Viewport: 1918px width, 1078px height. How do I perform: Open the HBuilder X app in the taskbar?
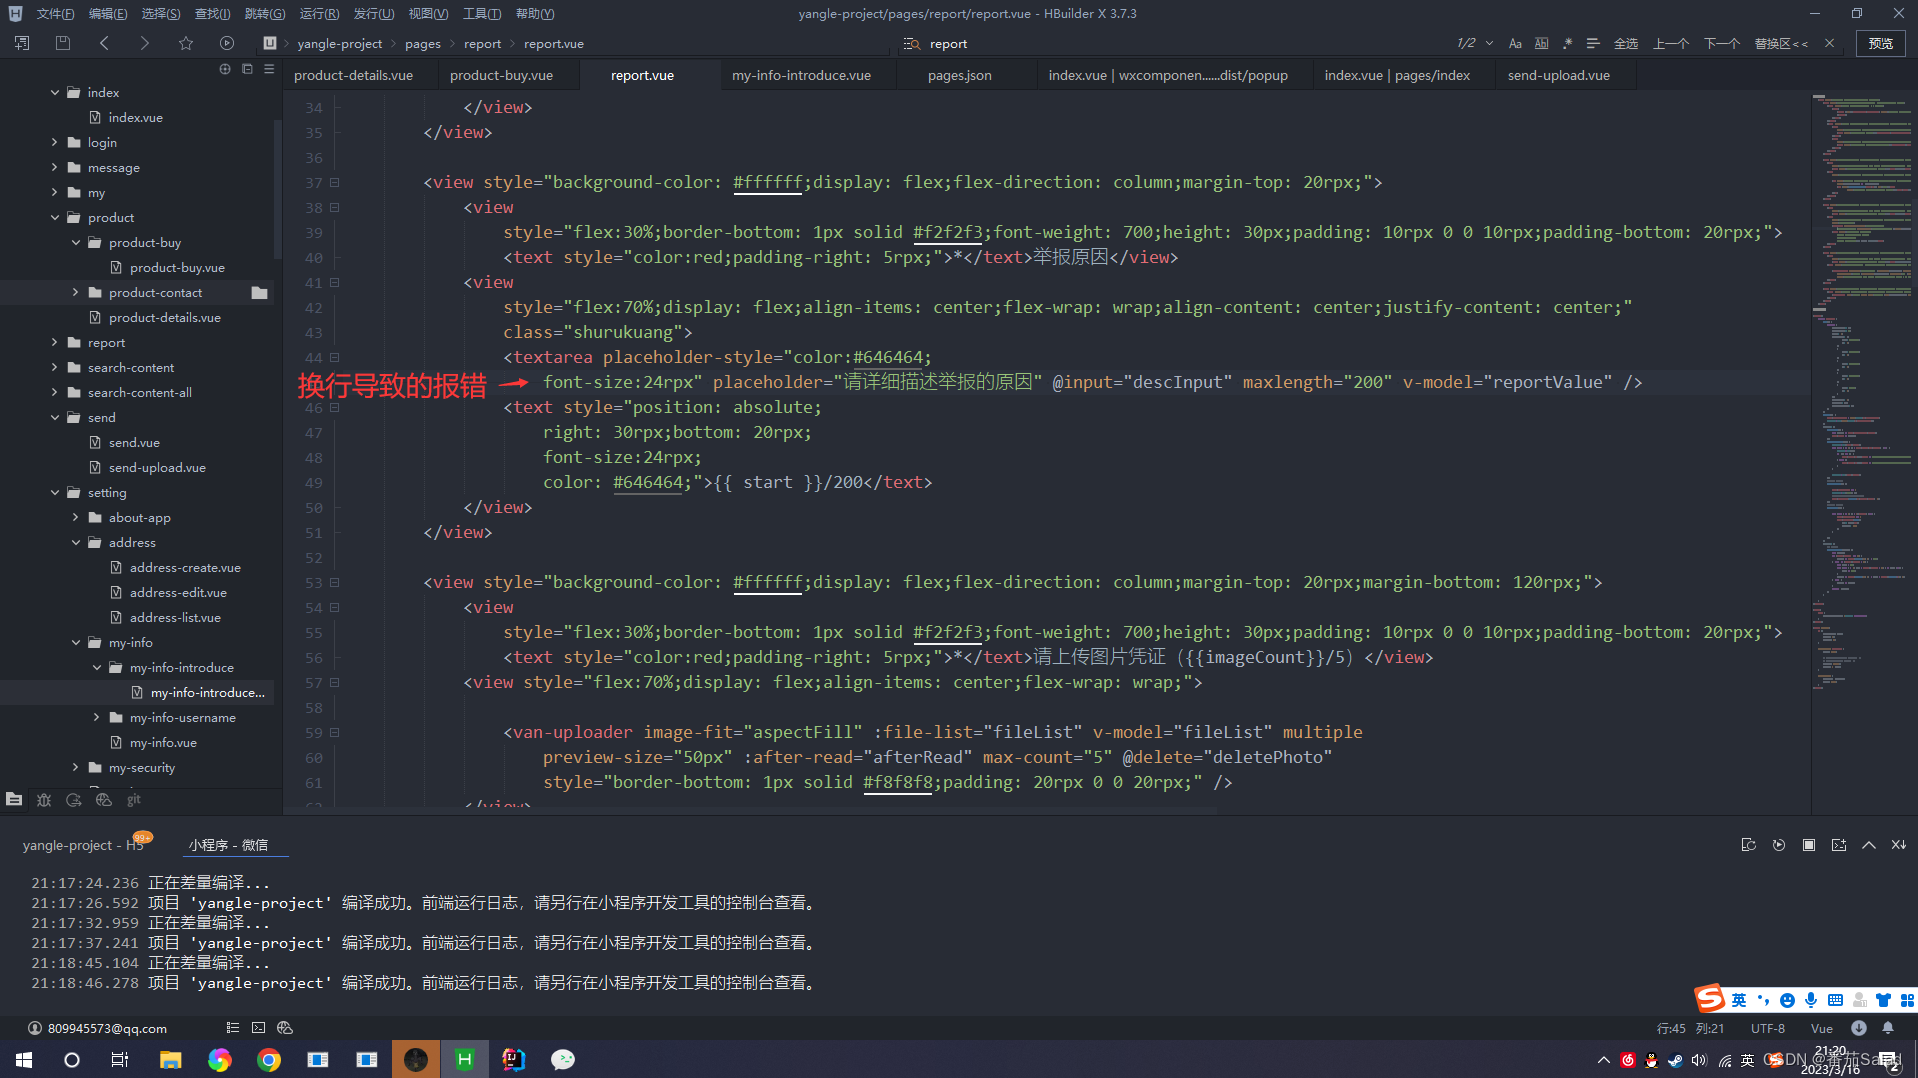click(464, 1060)
